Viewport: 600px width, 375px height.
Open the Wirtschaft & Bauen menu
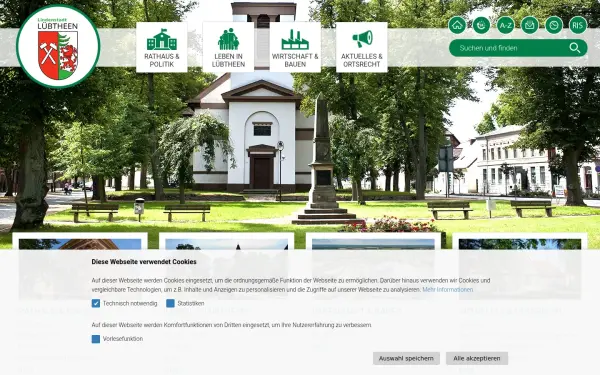pyautogui.click(x=295, y=47)
